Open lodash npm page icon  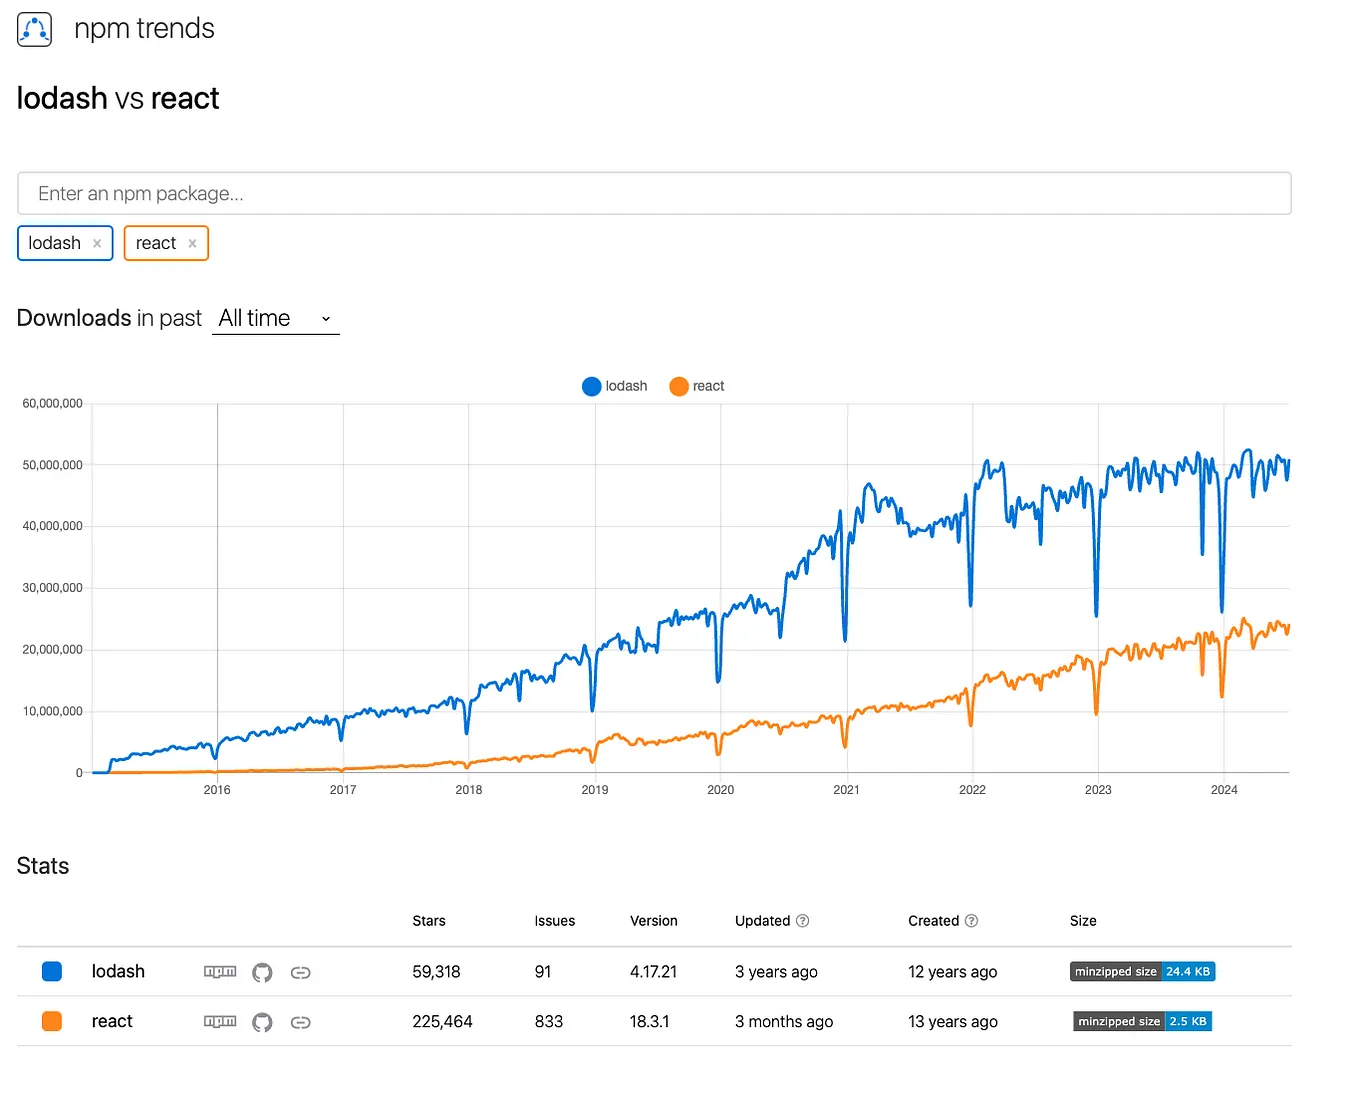220,971
